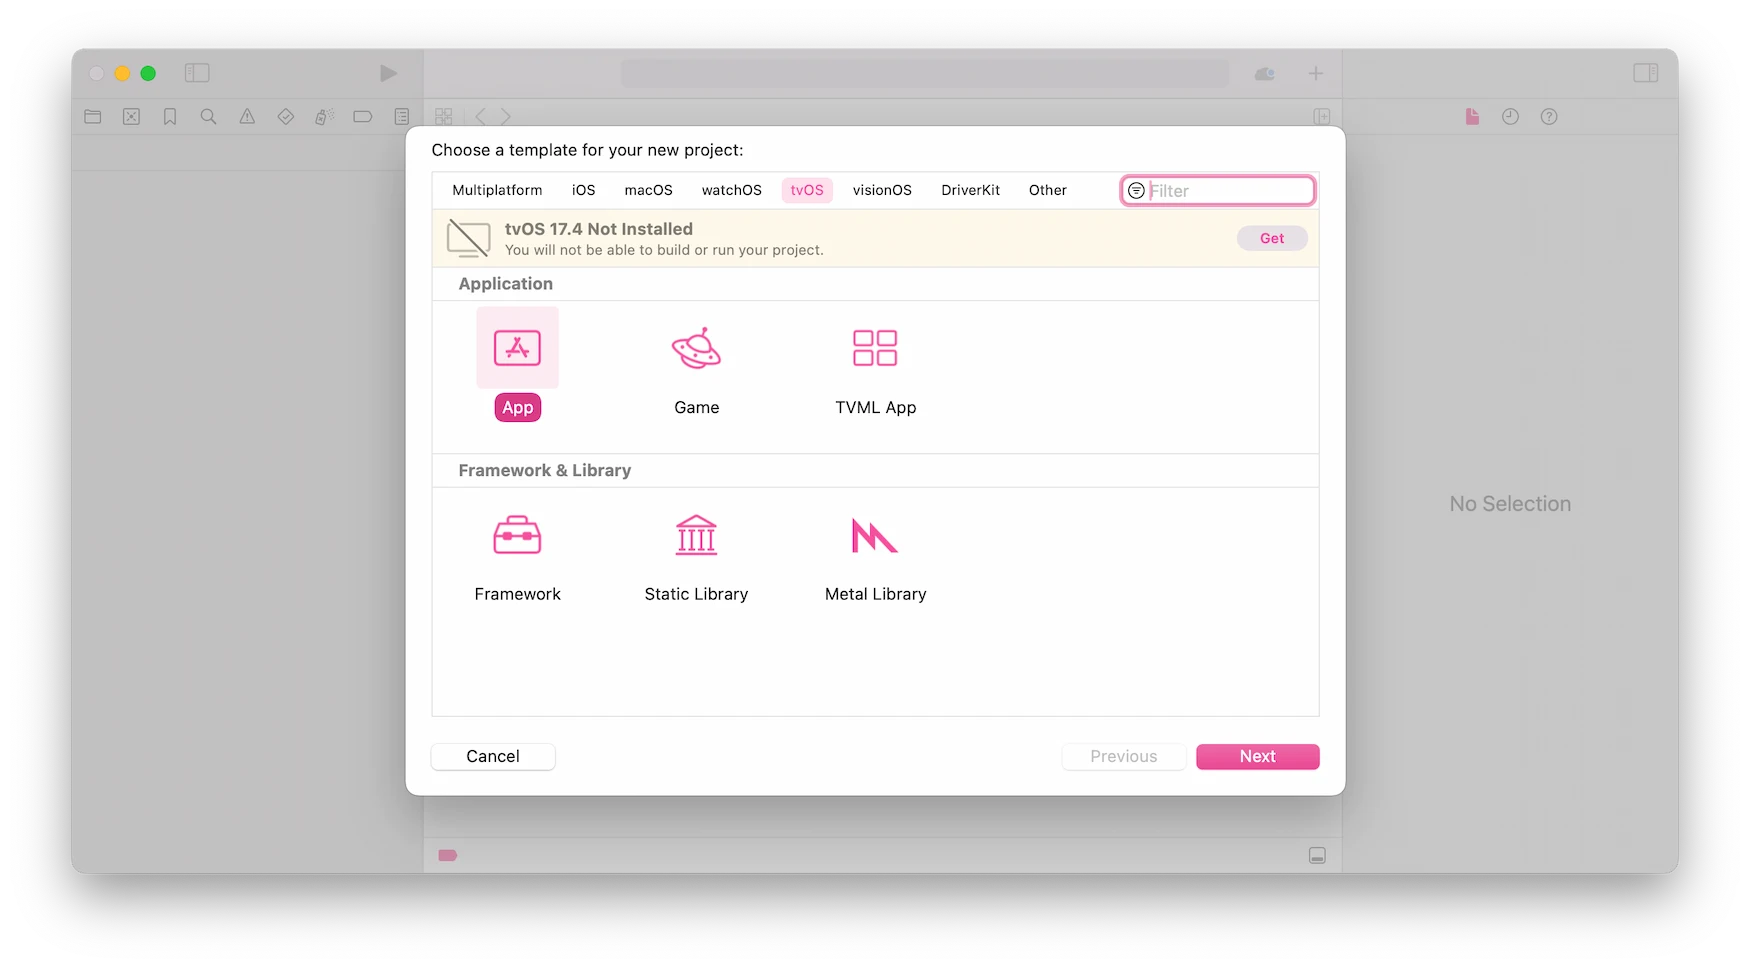Open the Test navigator checkmark icon
This screenshot has height=968, width=1750.
click(x=286, y=117)
